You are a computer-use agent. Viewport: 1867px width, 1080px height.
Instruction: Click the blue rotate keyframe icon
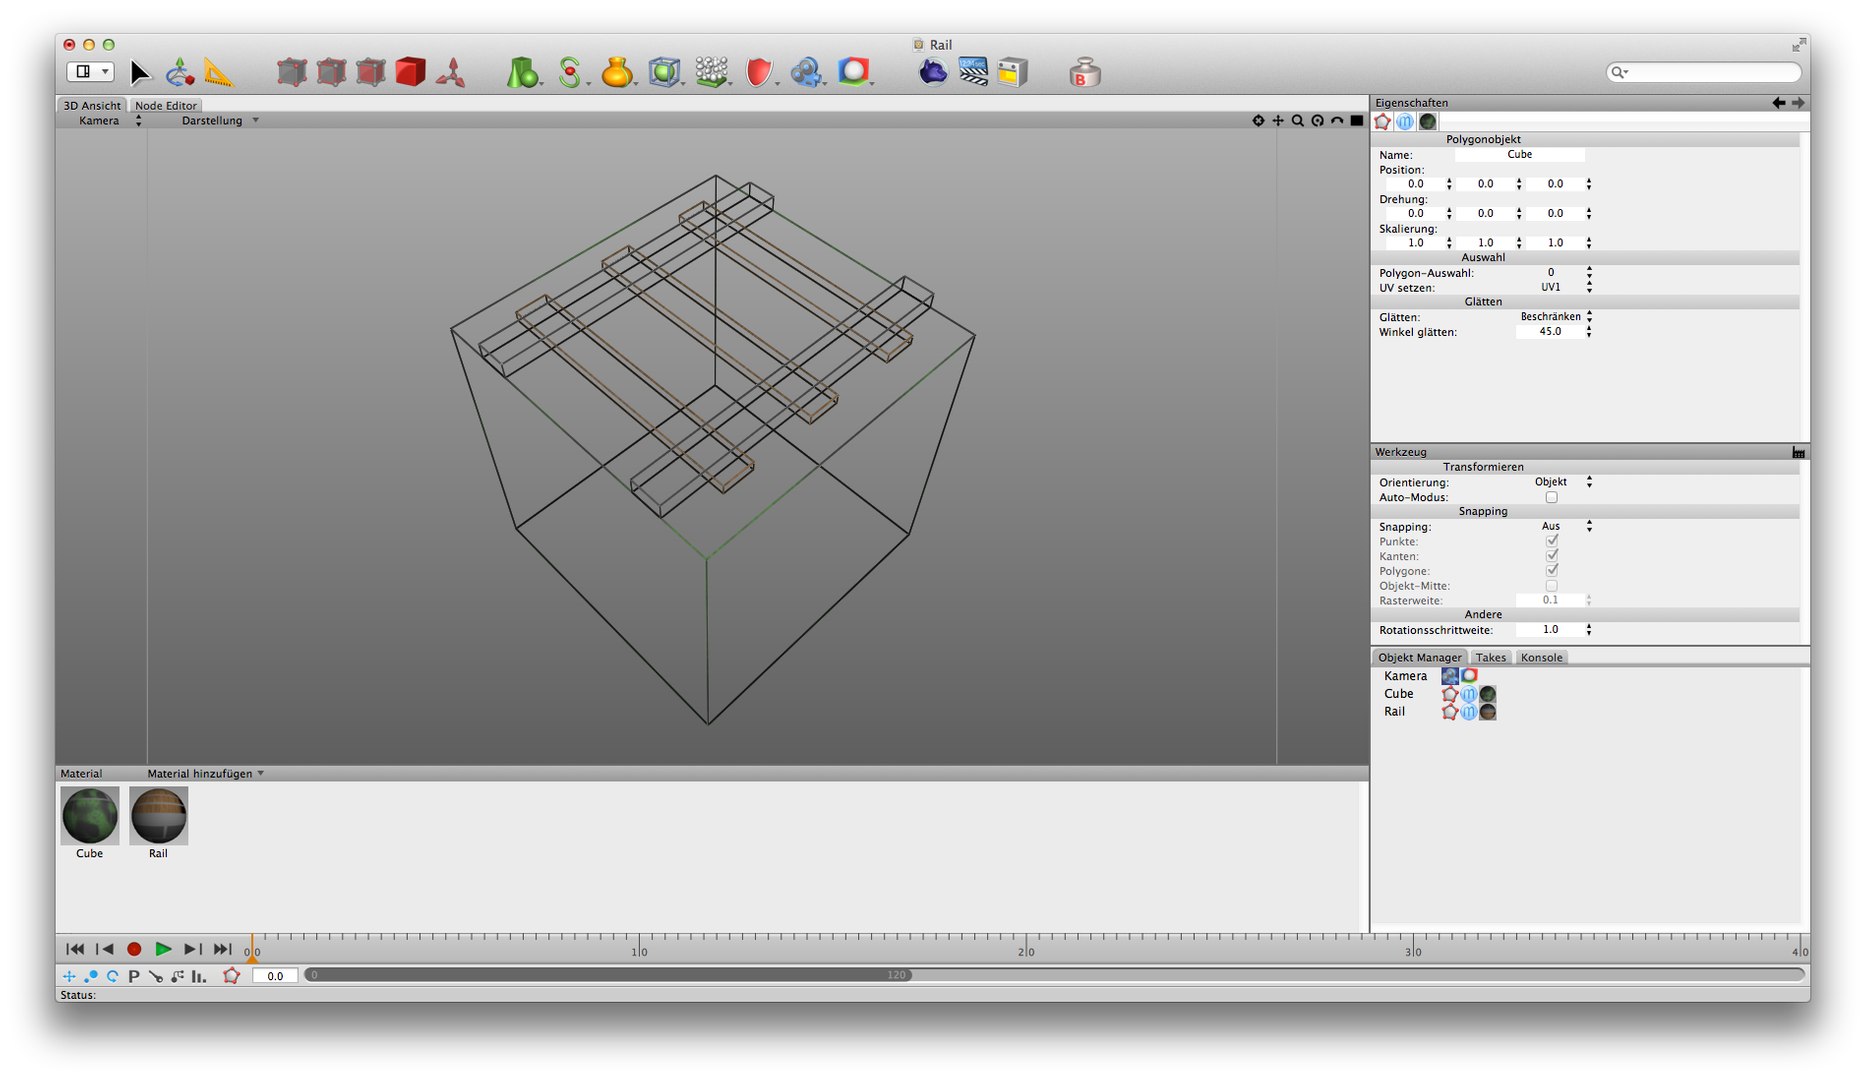tap(112, 976)
